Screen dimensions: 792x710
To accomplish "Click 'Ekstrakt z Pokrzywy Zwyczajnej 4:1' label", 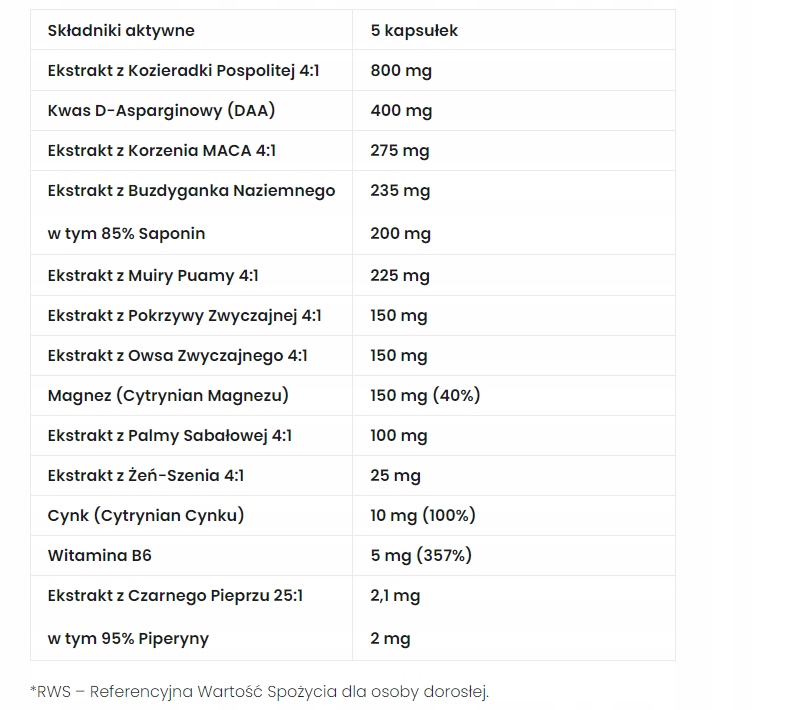I will click(184, 315).
